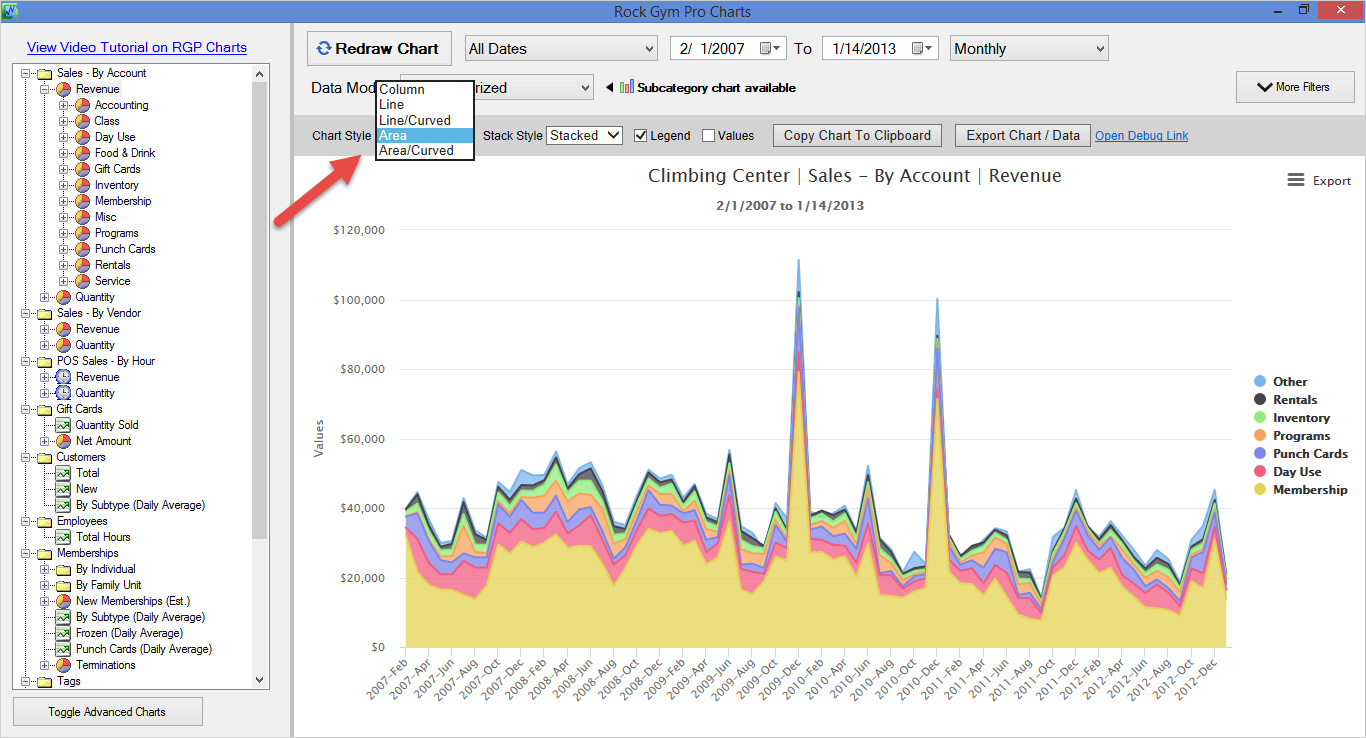
Task: Expand the Terminations tree node
Action: tap(44, 665)
